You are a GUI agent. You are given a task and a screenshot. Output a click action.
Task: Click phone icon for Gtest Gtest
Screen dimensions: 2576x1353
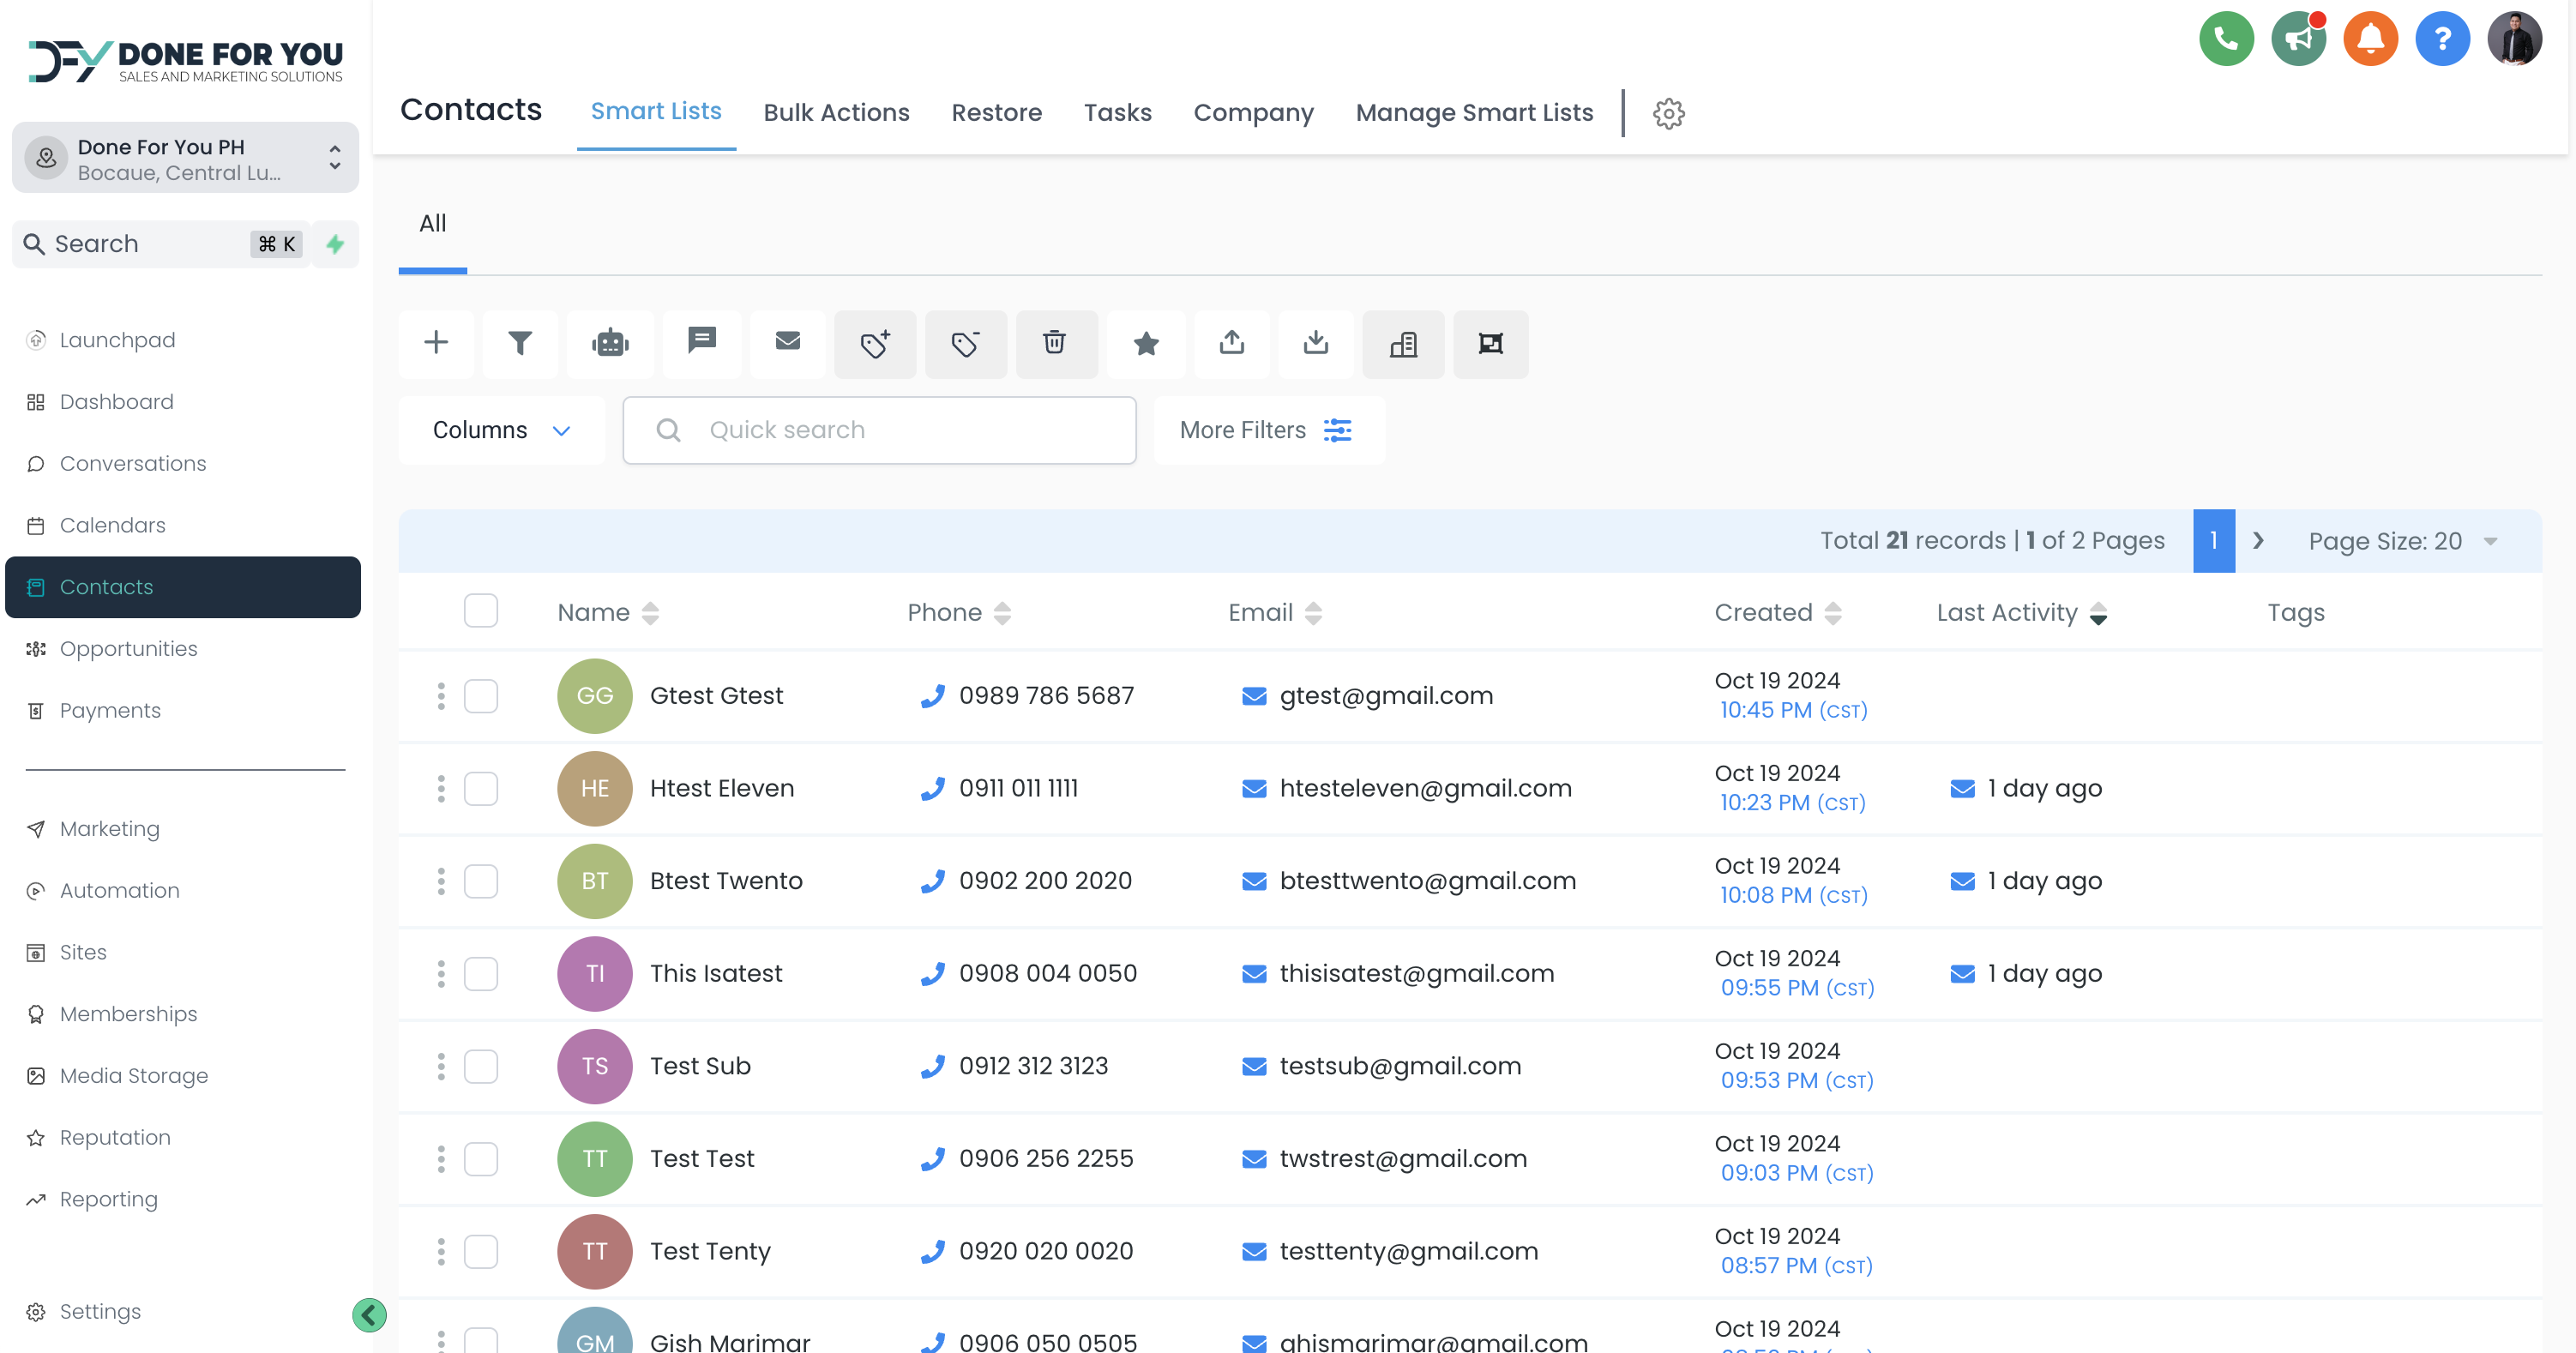point(933,696)
